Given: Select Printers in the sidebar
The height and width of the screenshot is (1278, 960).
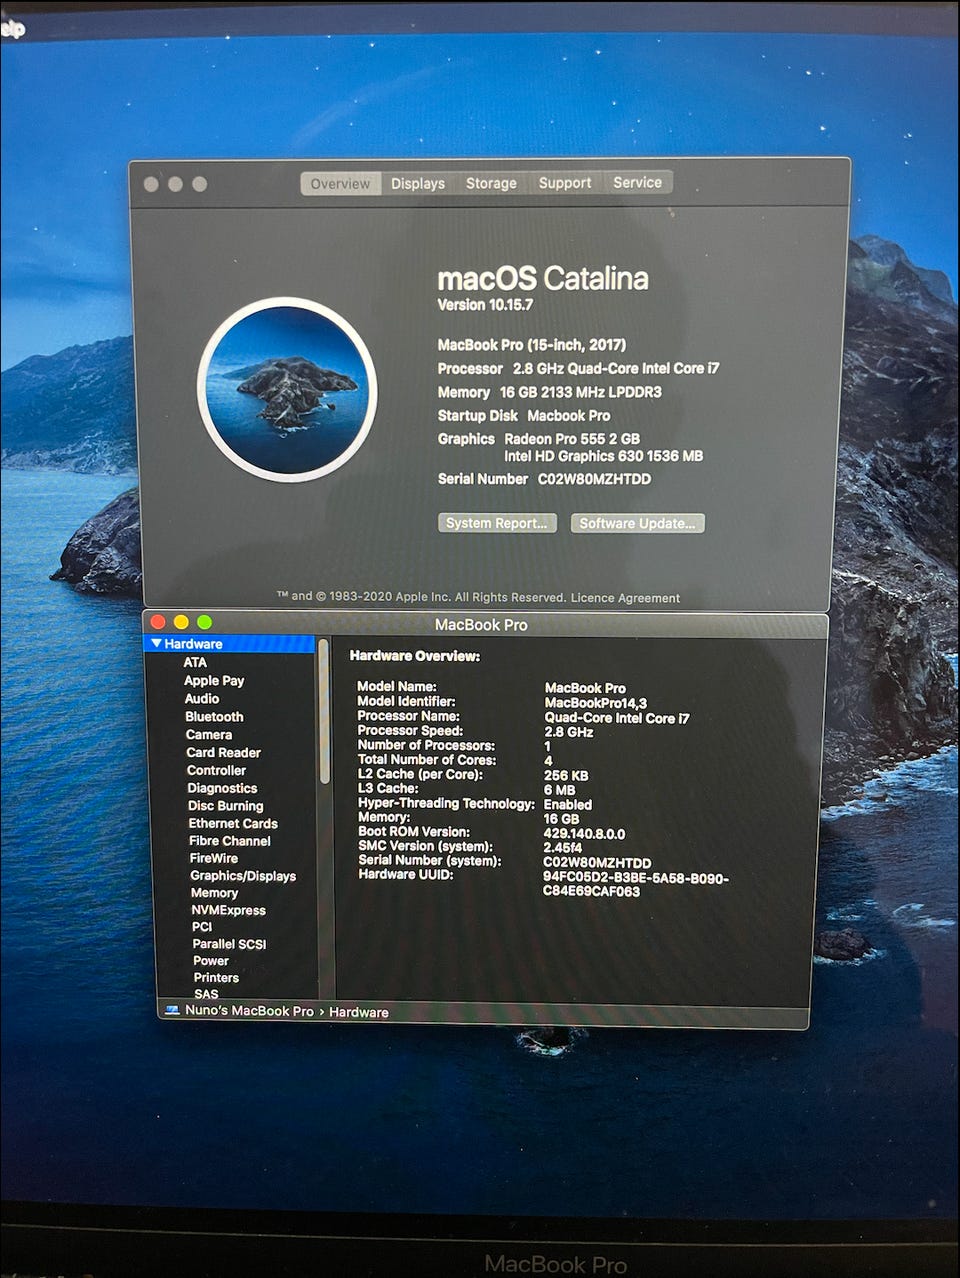Looking at the screenshot, I should [x=216, y=978].
